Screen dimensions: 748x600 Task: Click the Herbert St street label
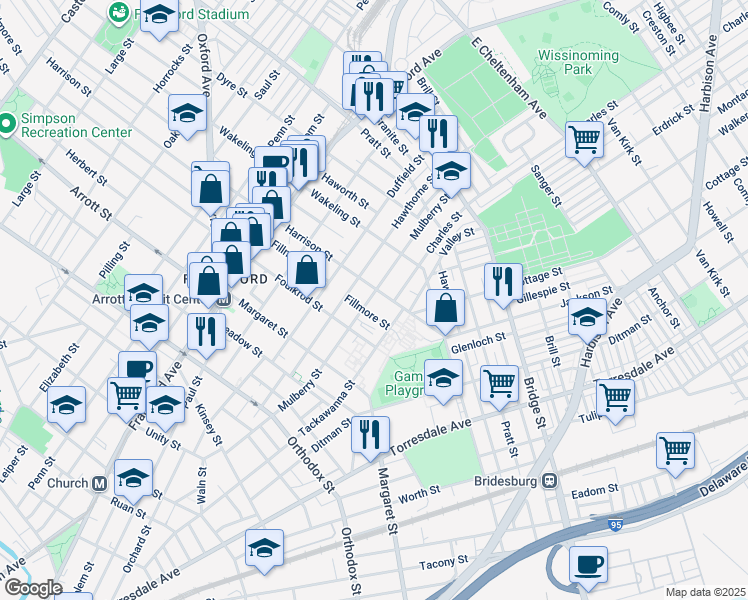pos(86,167)
